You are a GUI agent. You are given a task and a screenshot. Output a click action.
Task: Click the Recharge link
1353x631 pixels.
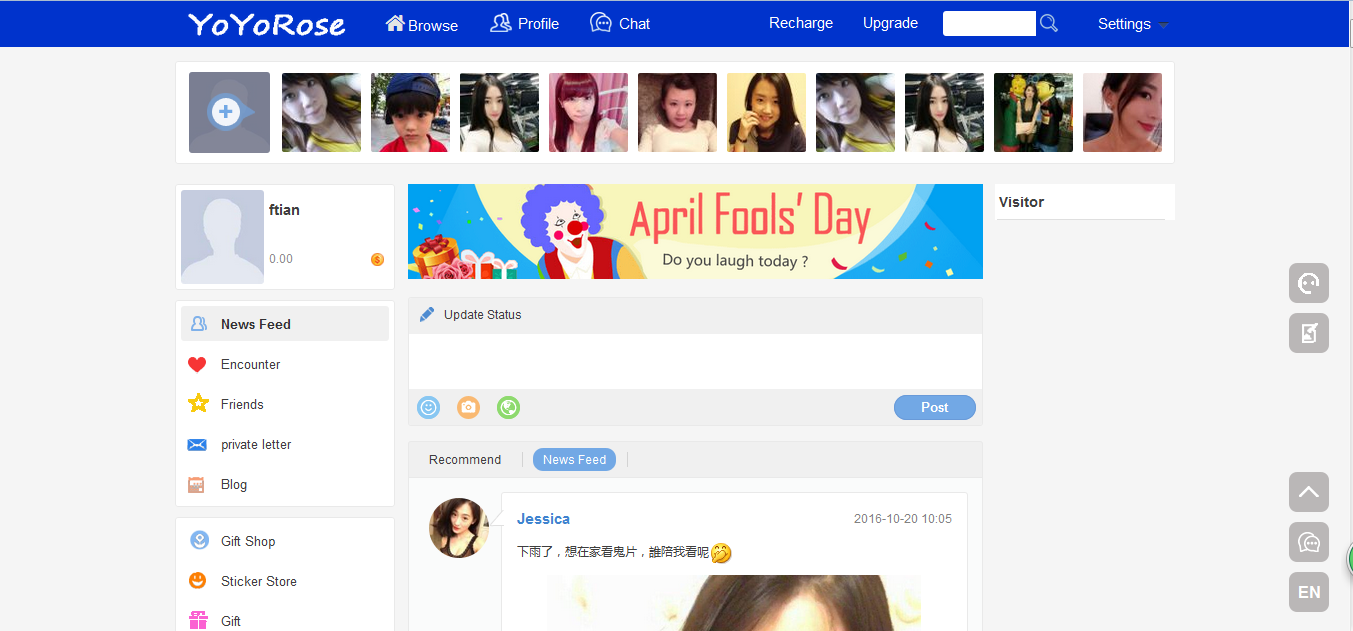point(801,23)
